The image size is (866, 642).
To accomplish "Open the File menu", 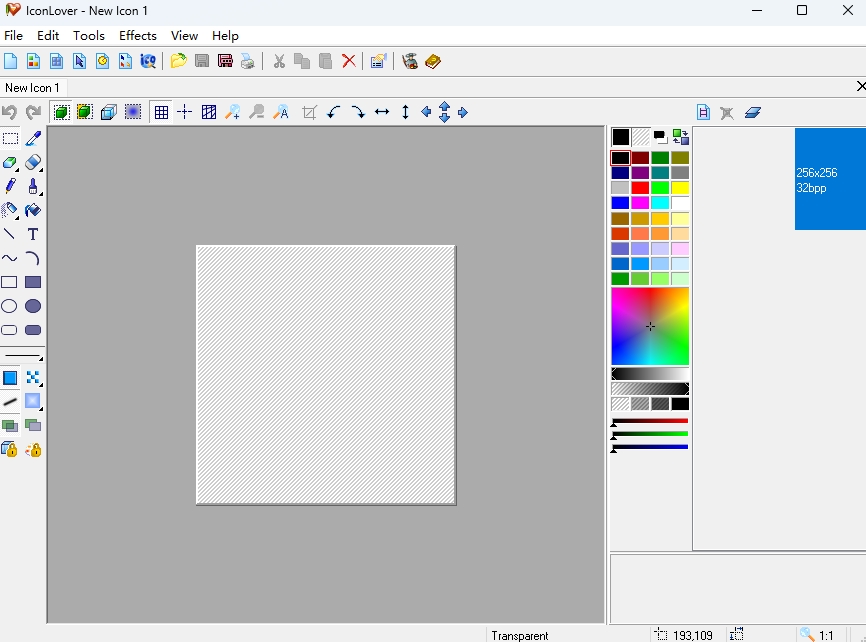I will pyautogui.click(x=13, y=35).
